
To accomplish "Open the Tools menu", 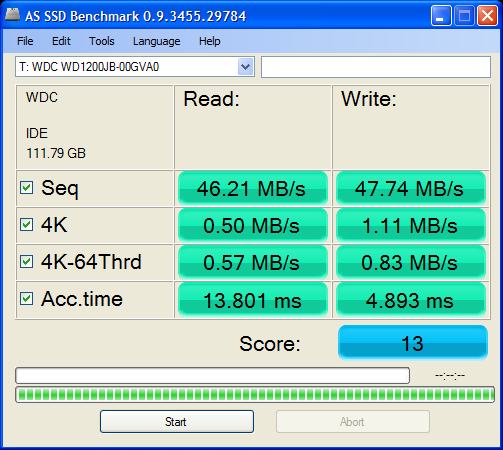I will [102, 41].
